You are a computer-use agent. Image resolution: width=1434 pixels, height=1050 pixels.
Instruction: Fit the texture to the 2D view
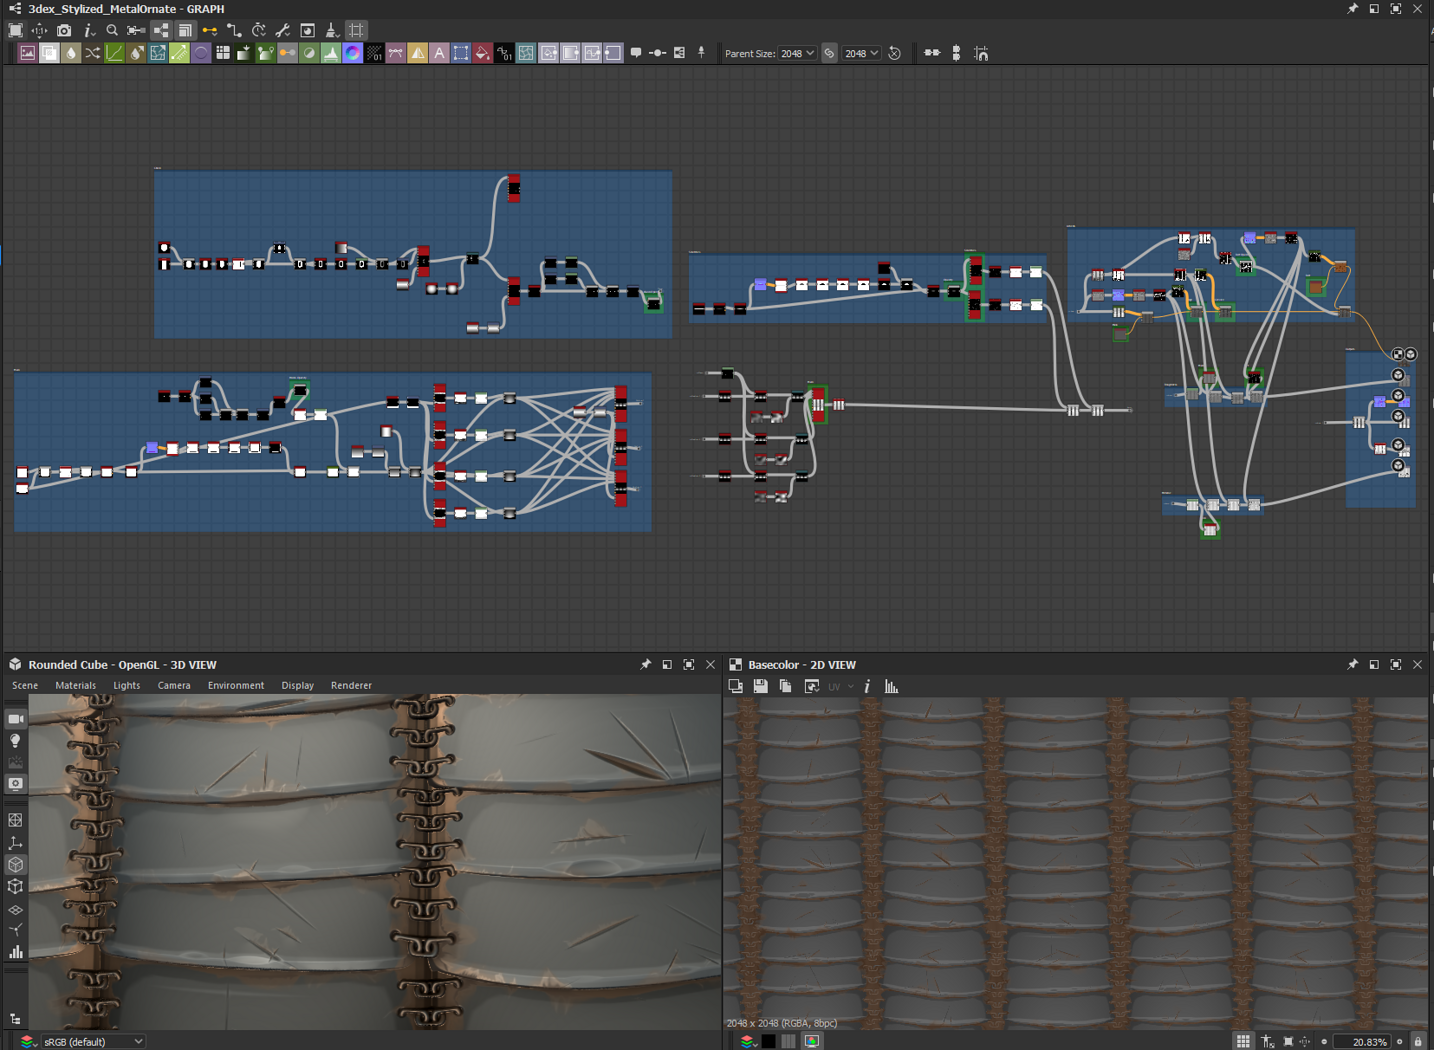click(1288, 1041)
